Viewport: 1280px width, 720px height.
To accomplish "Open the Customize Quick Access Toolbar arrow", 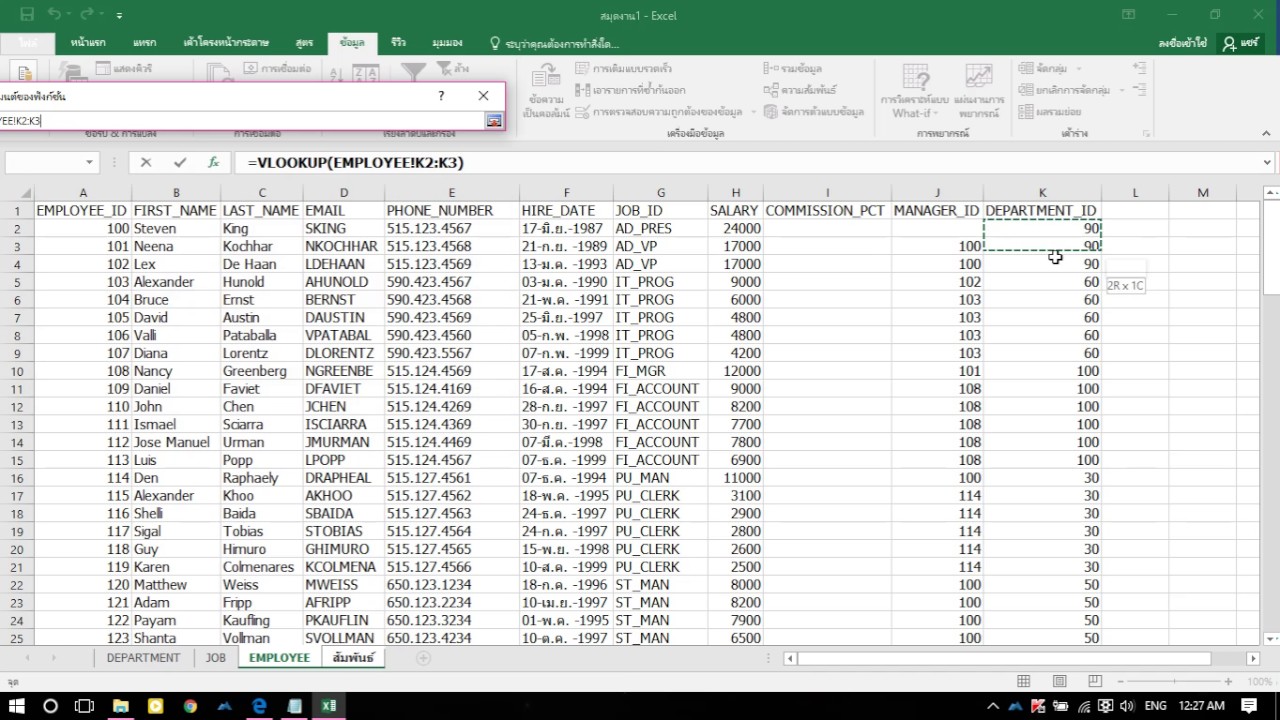I will point(120,16).
